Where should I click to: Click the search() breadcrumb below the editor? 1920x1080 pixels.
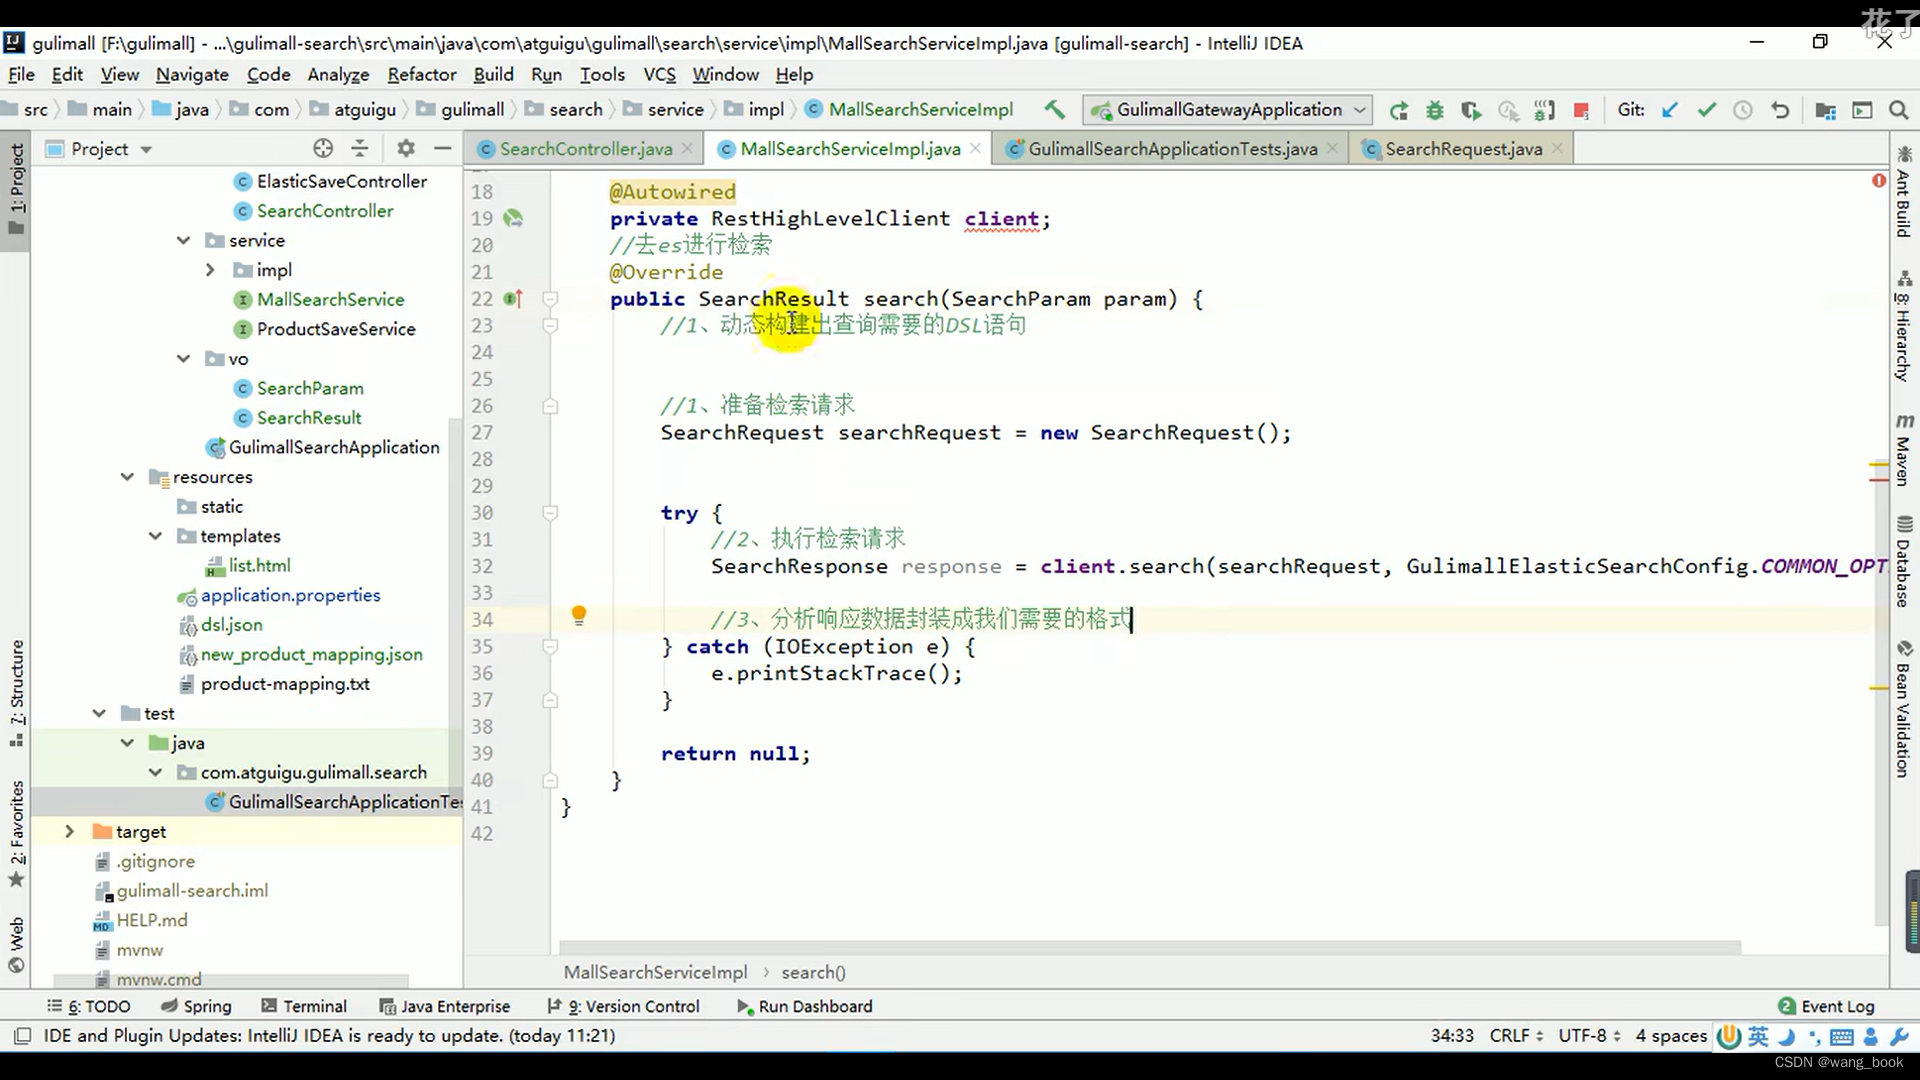click(813, 972)
